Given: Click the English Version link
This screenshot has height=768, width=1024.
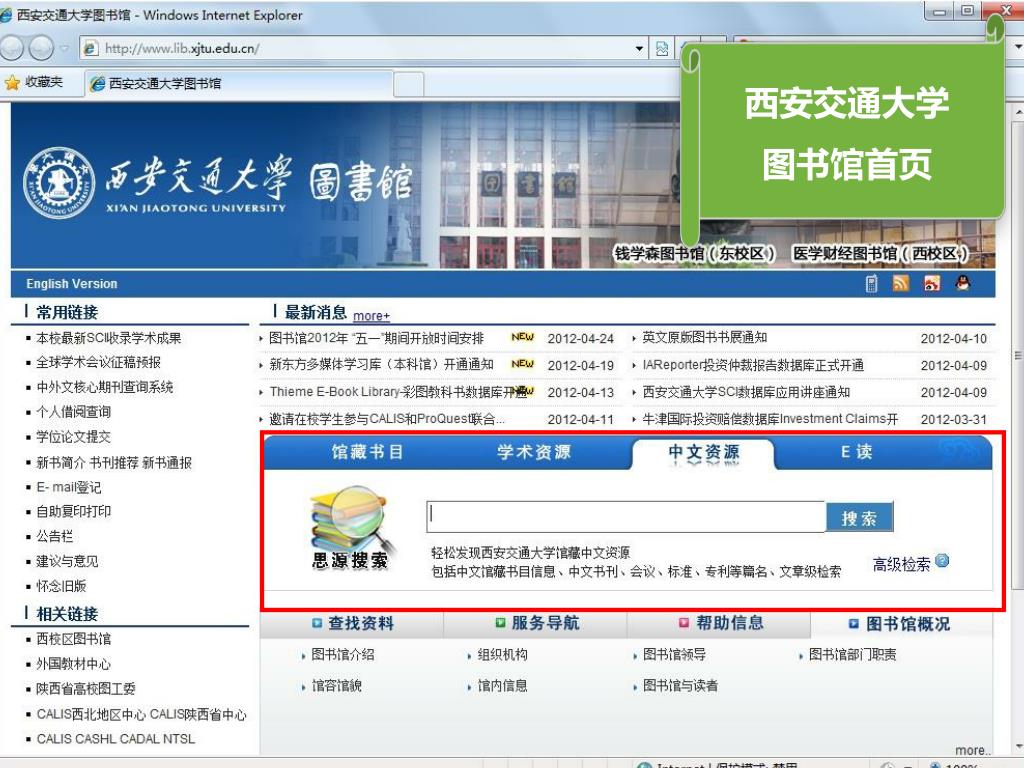Looking at the screenshot, I should click(x=72, y=284).
